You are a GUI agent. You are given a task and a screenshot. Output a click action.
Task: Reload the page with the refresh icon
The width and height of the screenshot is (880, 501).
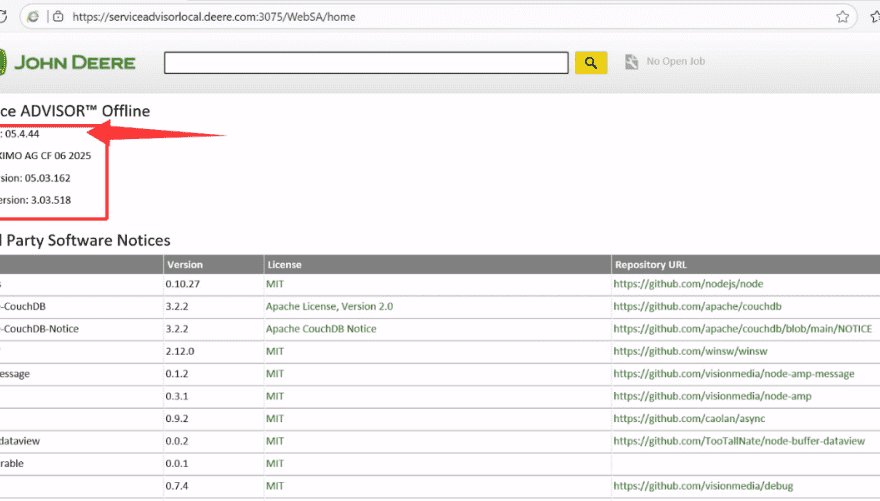click(4, 17)
